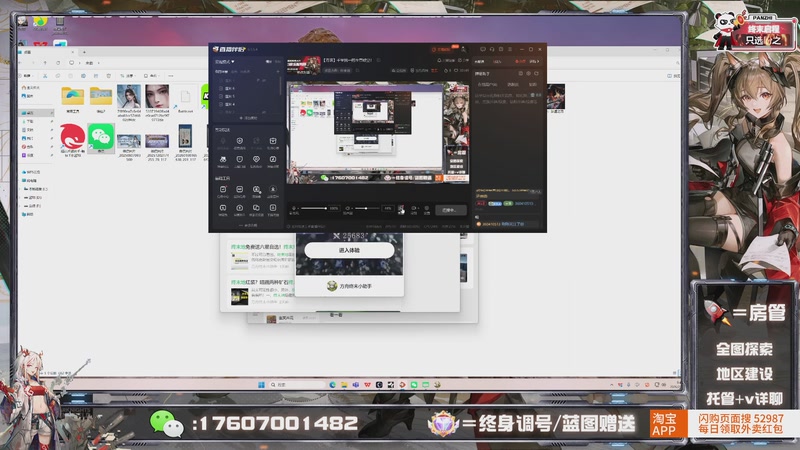Select the red bird shortcut icon in File Explorer
800x450 pixels.
pos(72,140)
